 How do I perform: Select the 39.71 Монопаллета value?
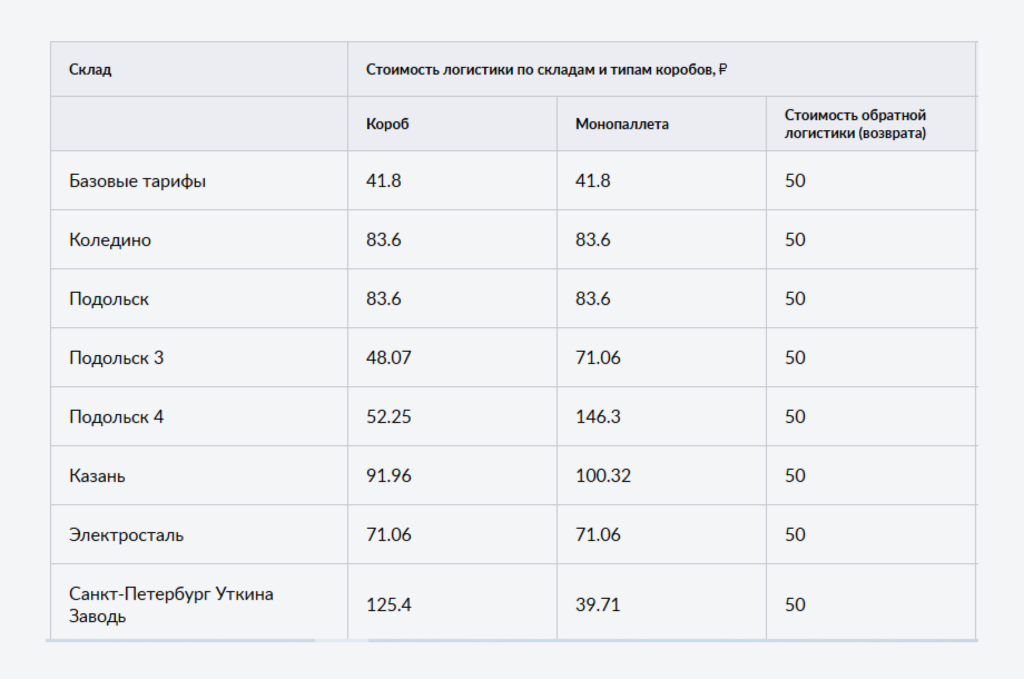tap(598, 604)
